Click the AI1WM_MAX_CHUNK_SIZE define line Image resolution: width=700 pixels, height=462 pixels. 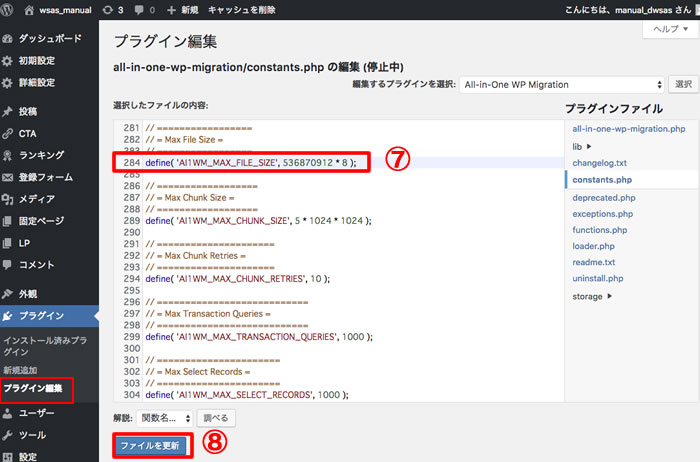(x=258, y=221)
